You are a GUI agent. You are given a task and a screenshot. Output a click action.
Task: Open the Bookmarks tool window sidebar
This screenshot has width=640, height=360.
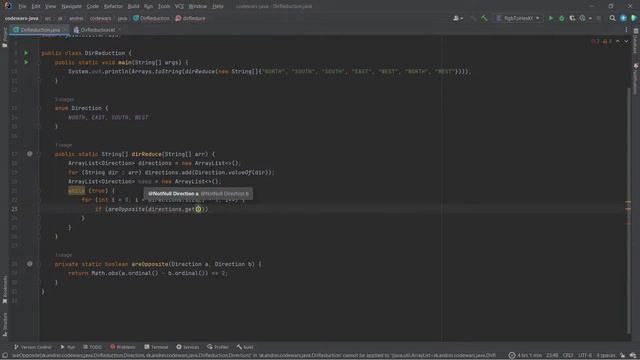click(4, 289)
